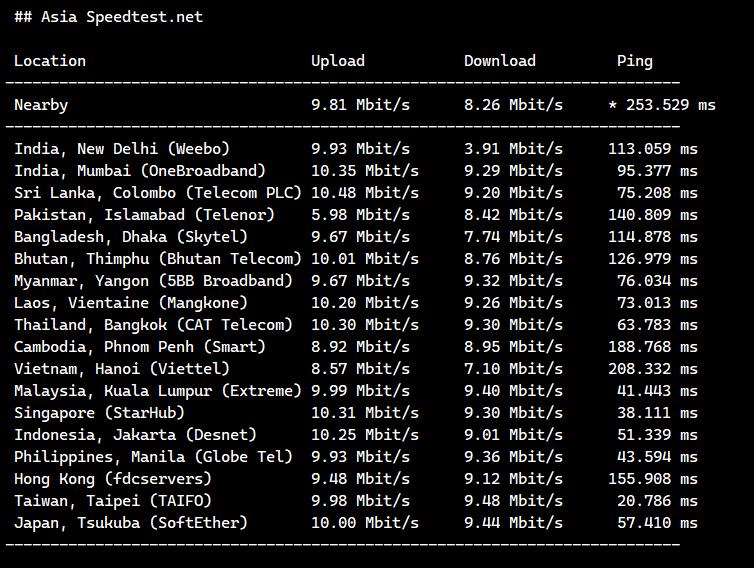Select Japan, Tsukuba (SoftEther) location text
Viewport: 754px width, 568px height.
tap(131, 523)
